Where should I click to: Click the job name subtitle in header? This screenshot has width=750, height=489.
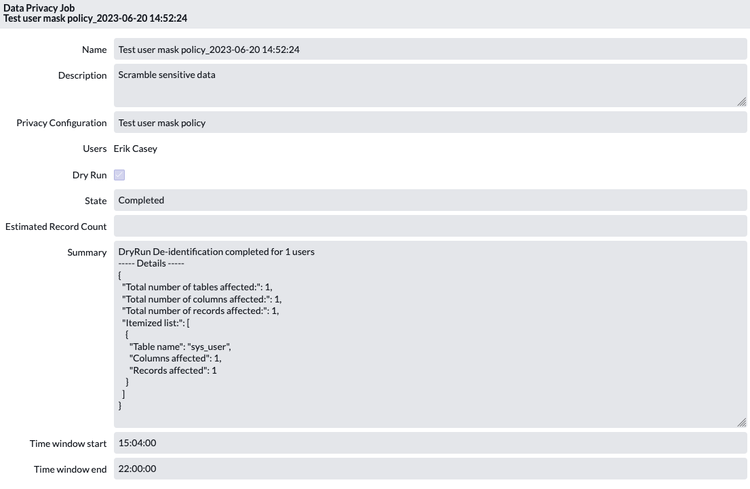coord(95,18)
